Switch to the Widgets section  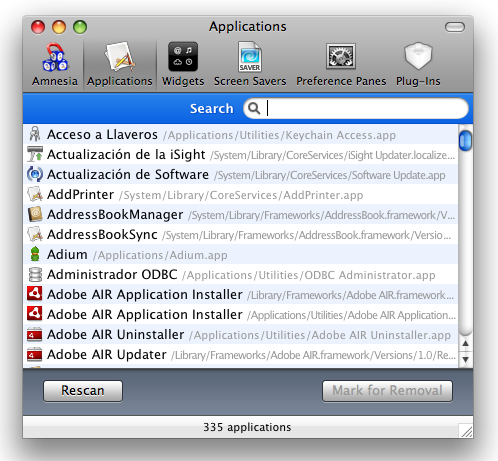183,64
